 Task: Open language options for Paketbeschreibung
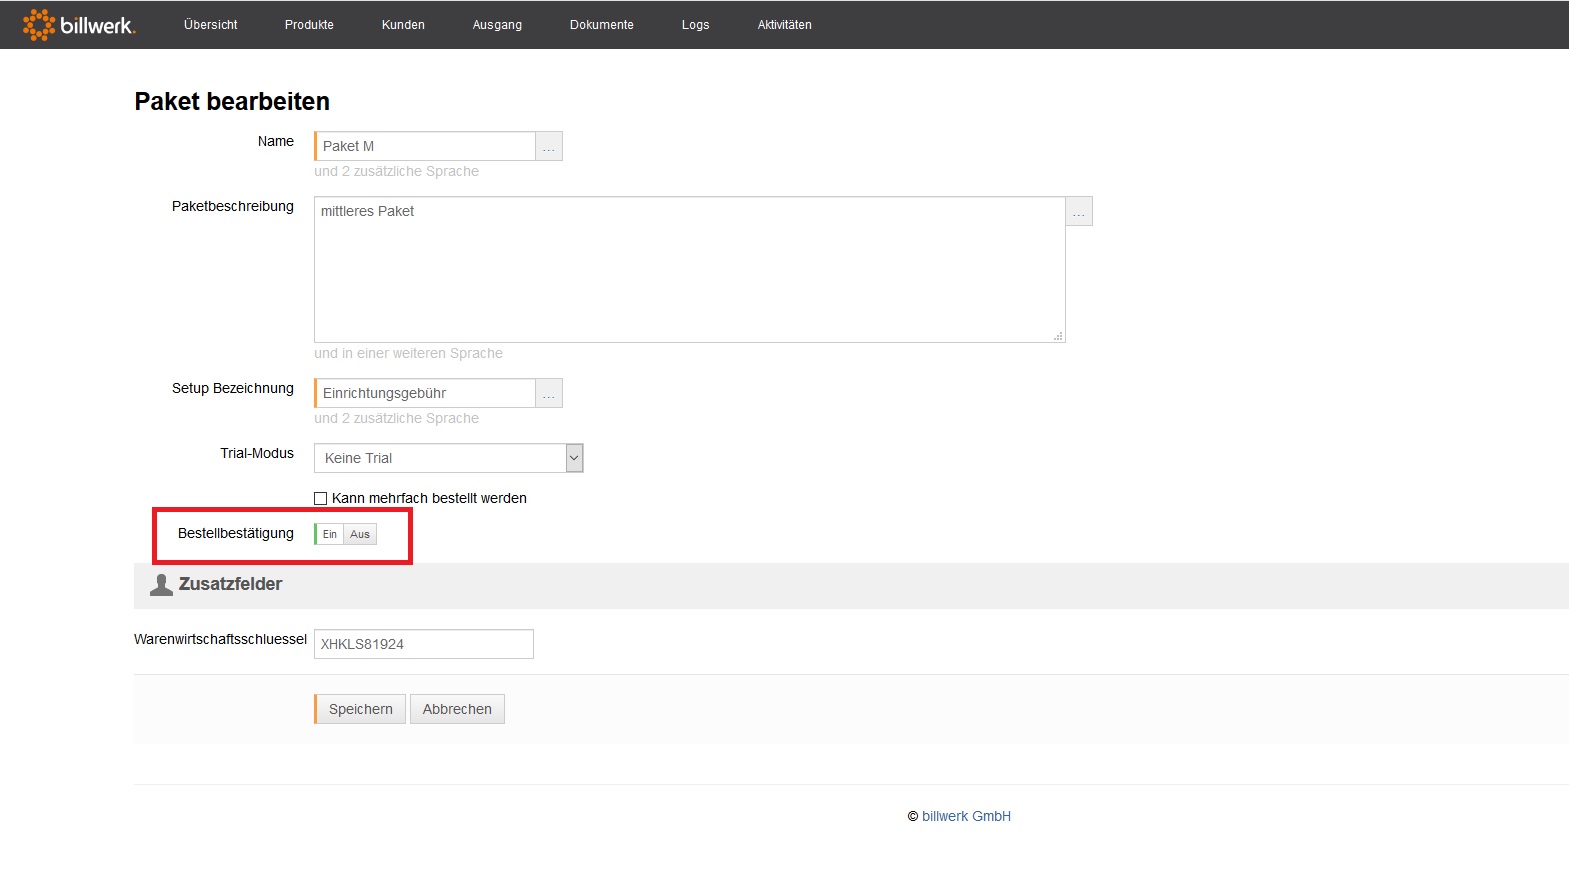pos(1079,211)
